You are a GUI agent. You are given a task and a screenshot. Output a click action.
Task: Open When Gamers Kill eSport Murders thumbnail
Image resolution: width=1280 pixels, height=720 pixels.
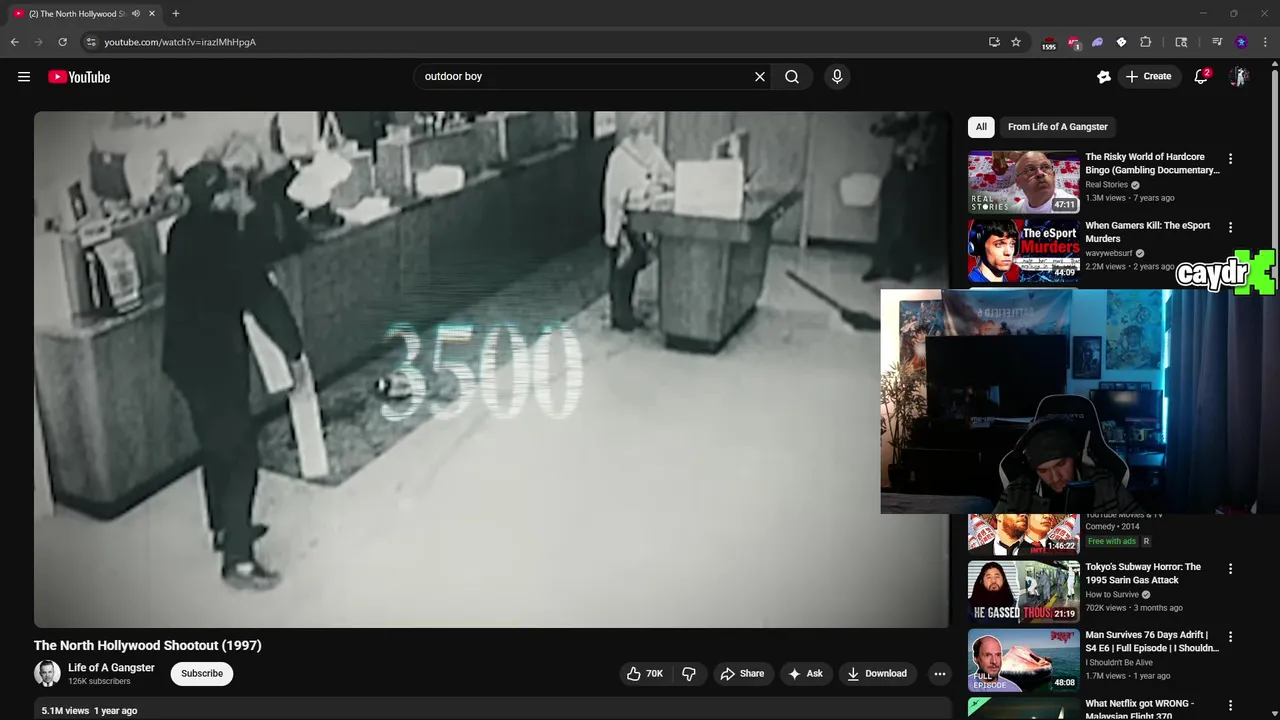[x=1023, y=250]
